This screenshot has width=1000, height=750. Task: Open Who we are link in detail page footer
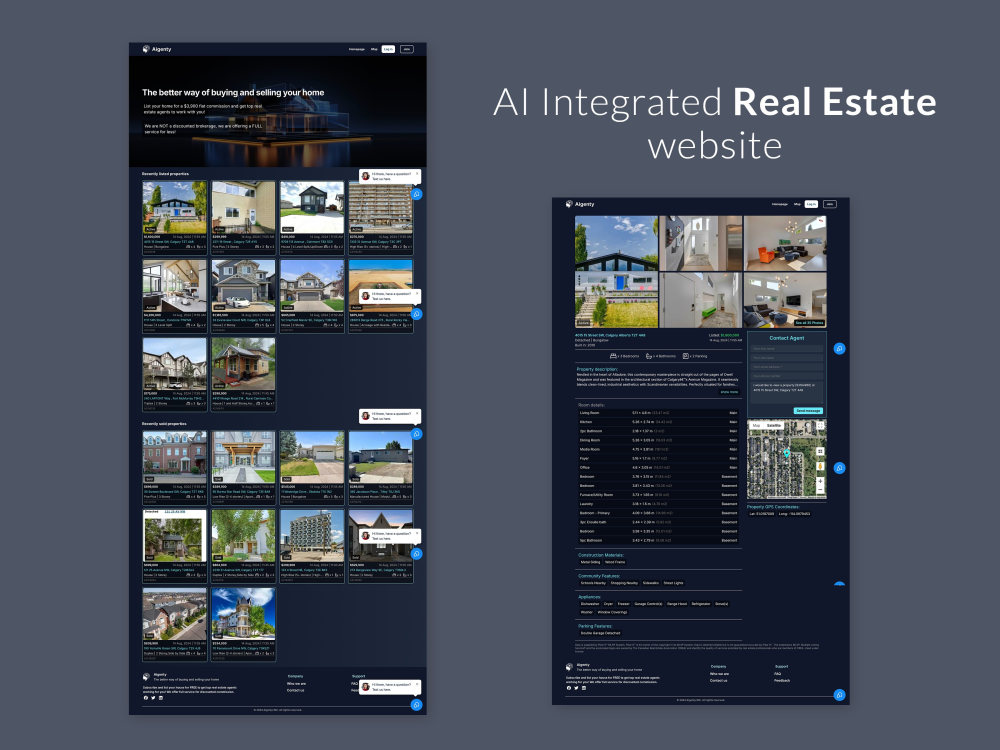719,673
